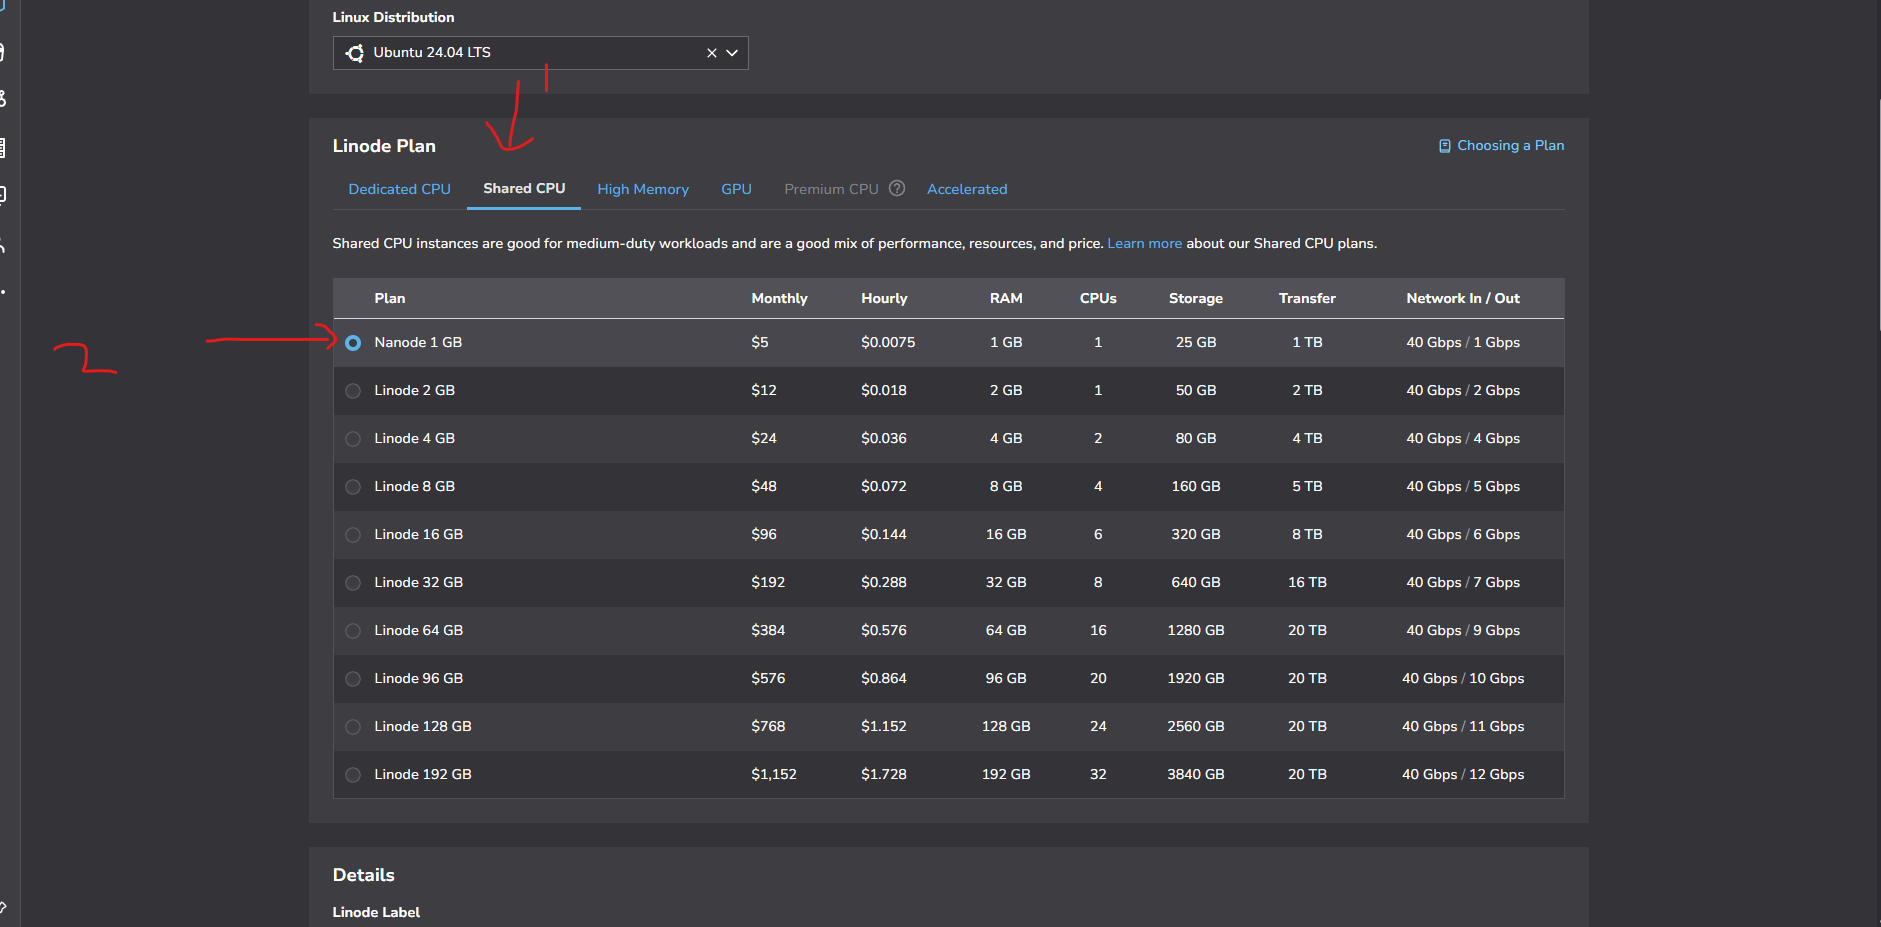Switch to the Accelerated tab

tap(967, 189)
